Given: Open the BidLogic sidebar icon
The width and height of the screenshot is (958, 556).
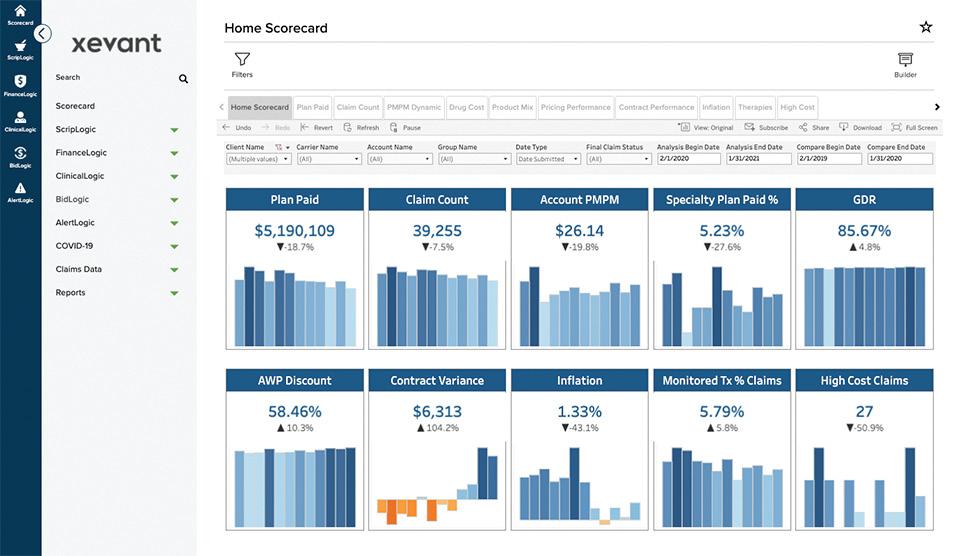Looking at the screenshot, I should tap(20, 153).
